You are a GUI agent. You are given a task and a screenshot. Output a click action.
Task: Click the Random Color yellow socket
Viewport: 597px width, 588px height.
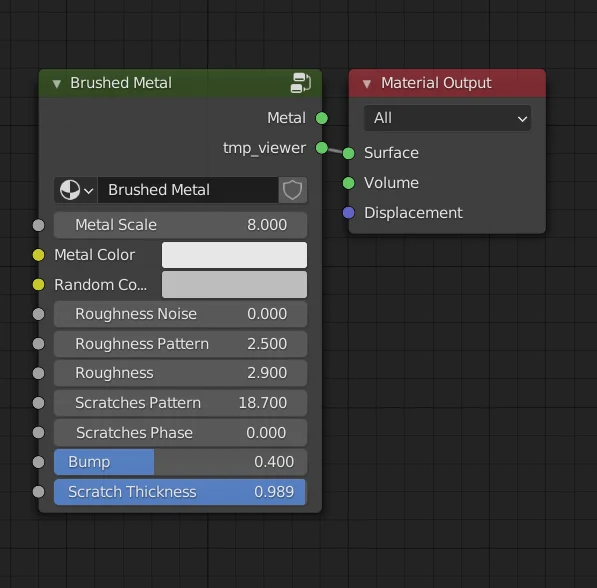tap(38, 284)
